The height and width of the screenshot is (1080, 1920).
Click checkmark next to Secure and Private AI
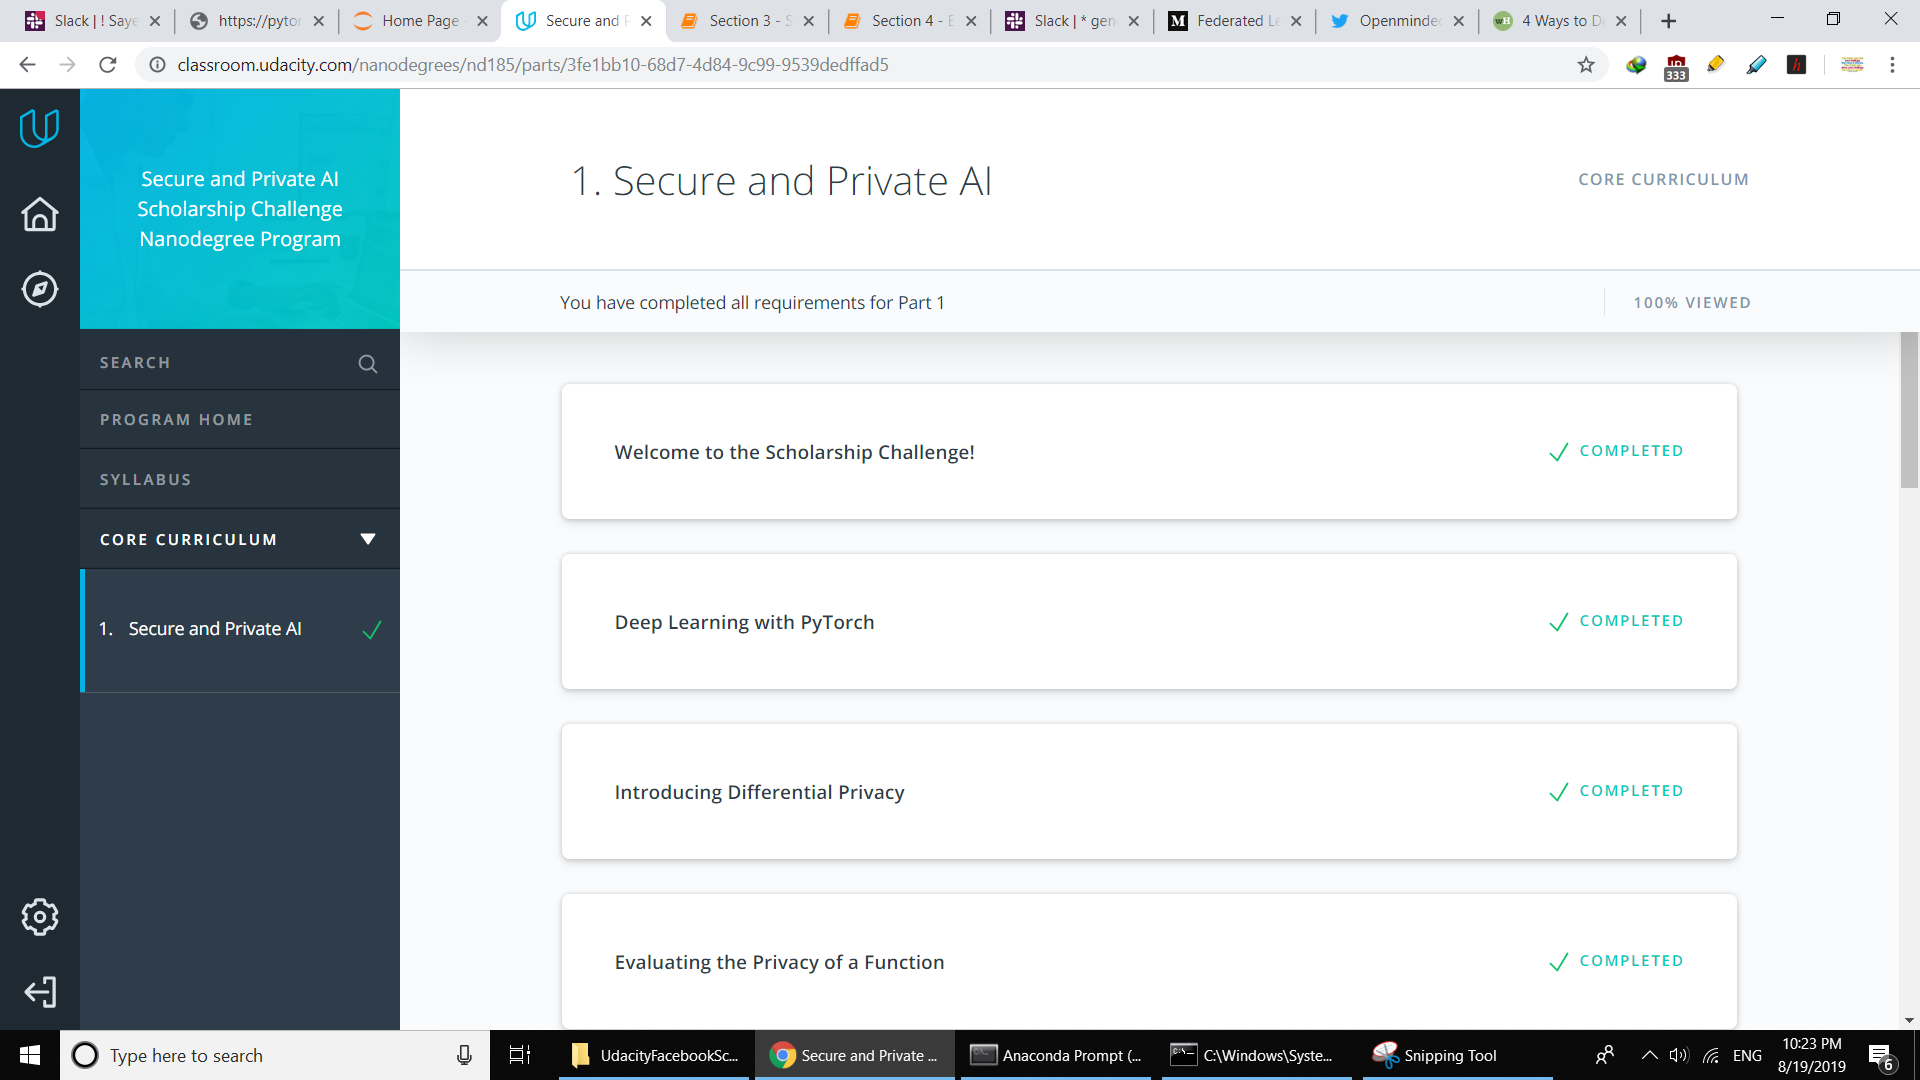(371, 630)
